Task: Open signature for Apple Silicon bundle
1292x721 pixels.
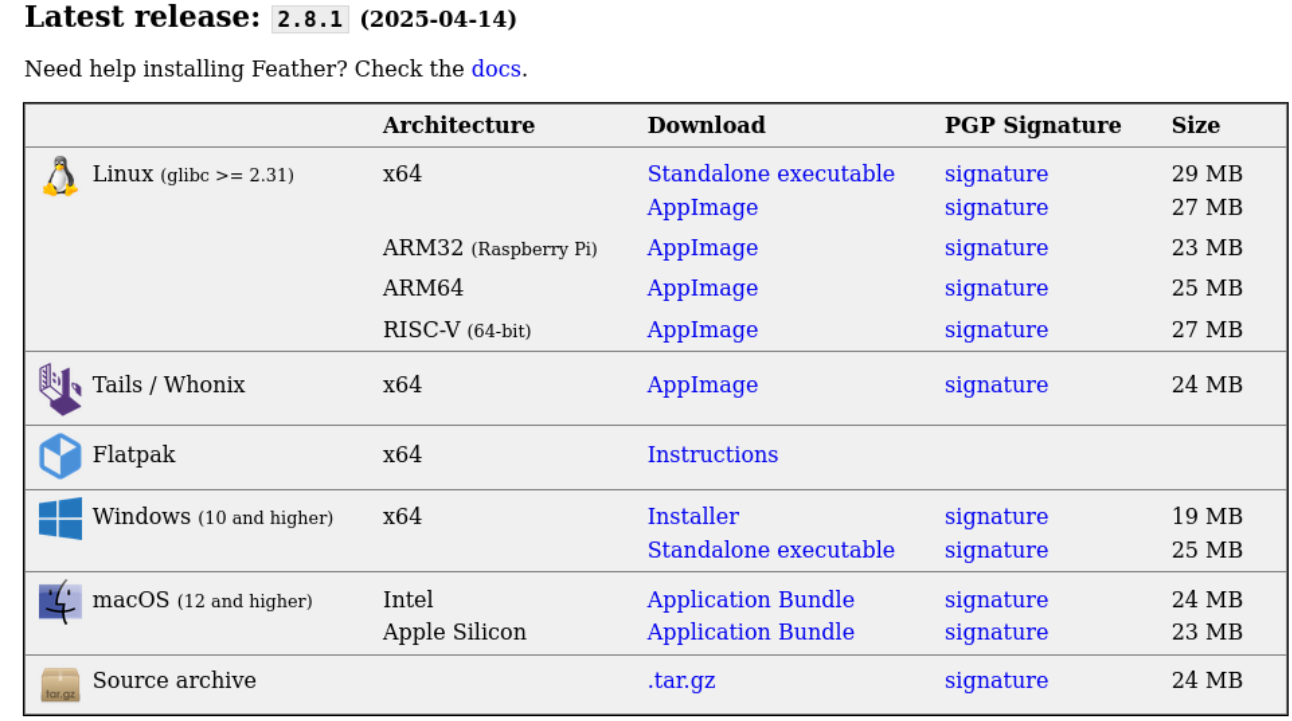Action: tap(996, 632)
